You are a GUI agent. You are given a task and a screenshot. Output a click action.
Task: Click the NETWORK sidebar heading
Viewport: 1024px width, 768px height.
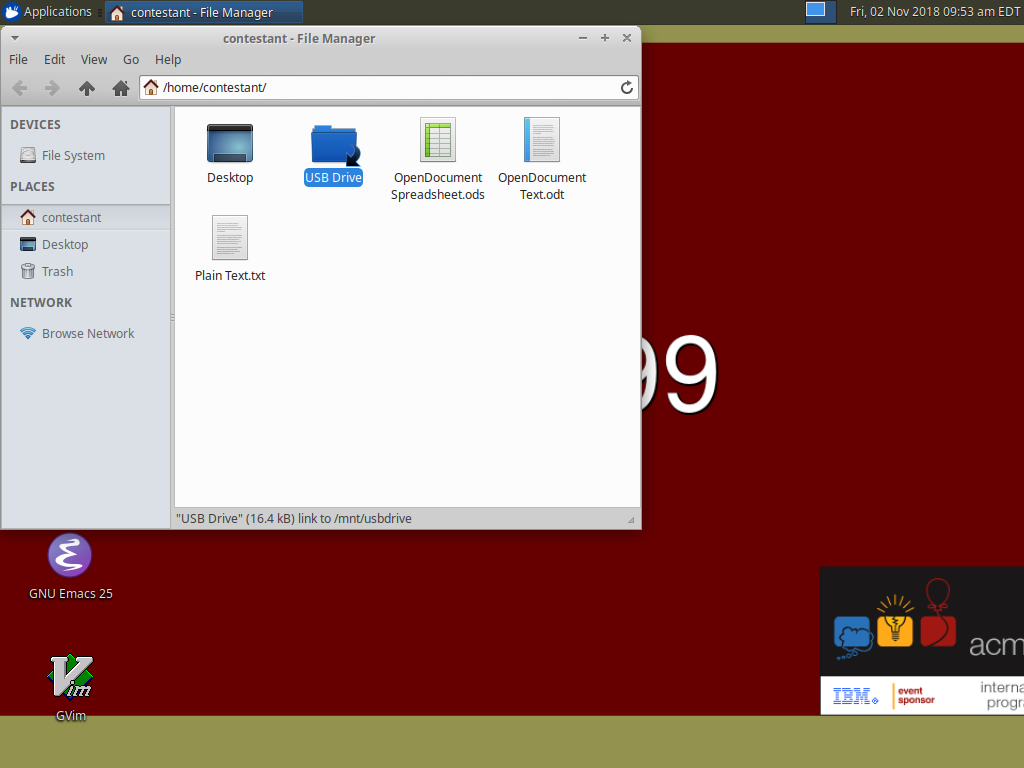point(41,302)
